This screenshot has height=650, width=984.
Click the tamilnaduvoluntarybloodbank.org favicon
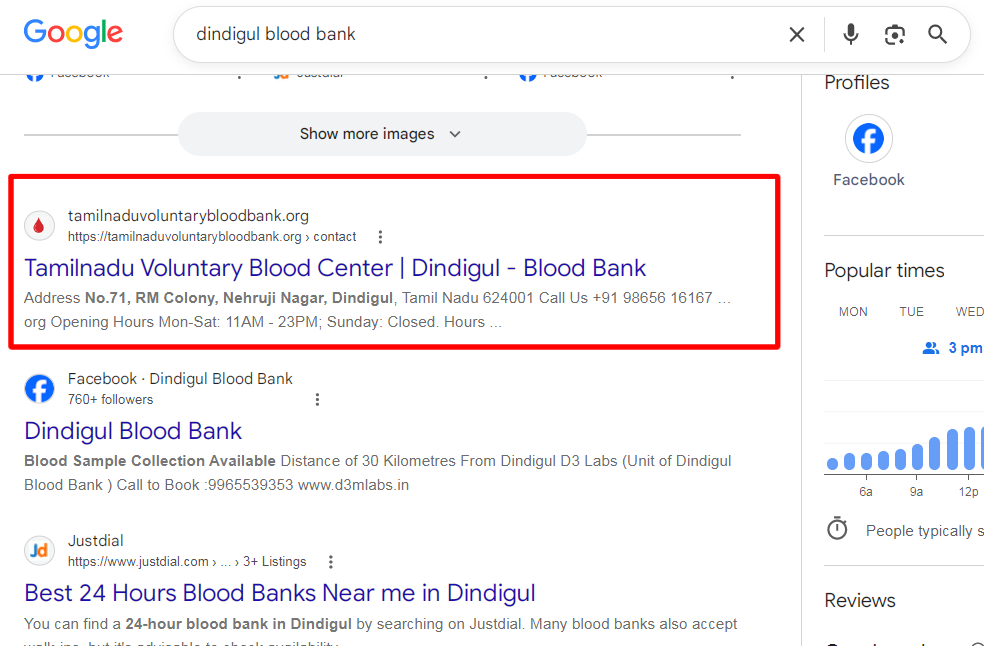pyautogui.click(x=39, y=226)
